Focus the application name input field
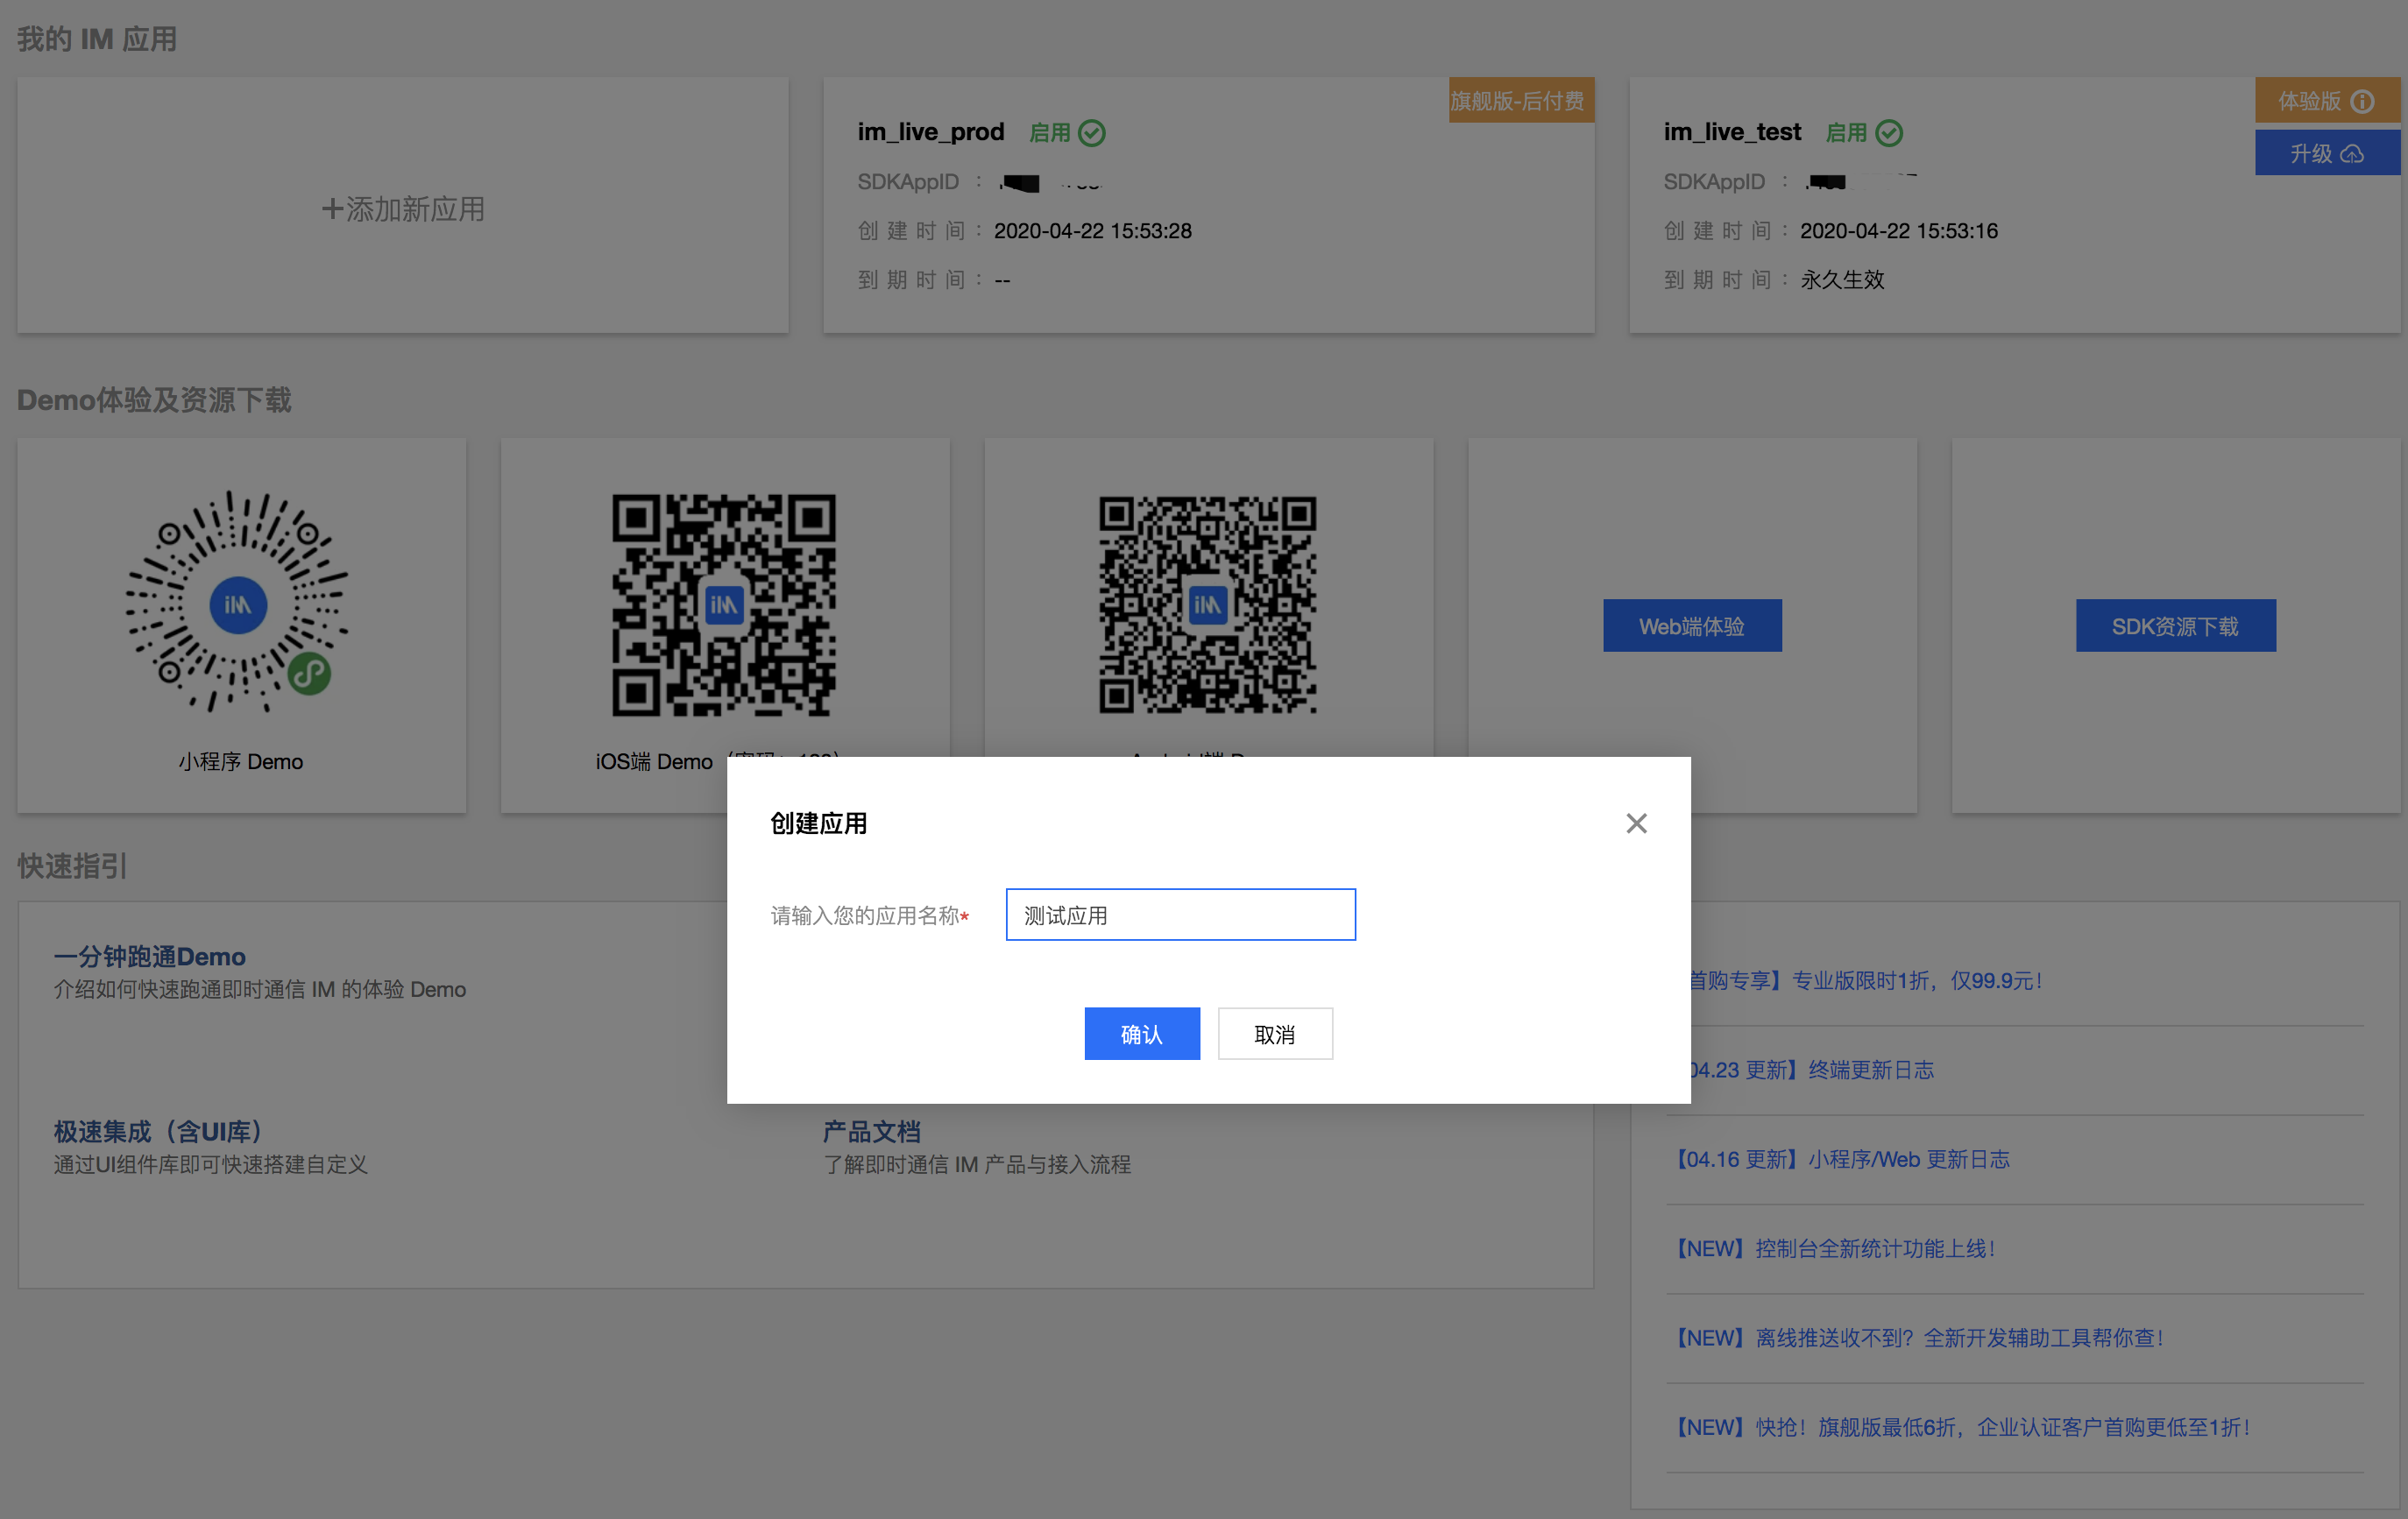The image size is (2408, 1519). [x=1180, y=914]
